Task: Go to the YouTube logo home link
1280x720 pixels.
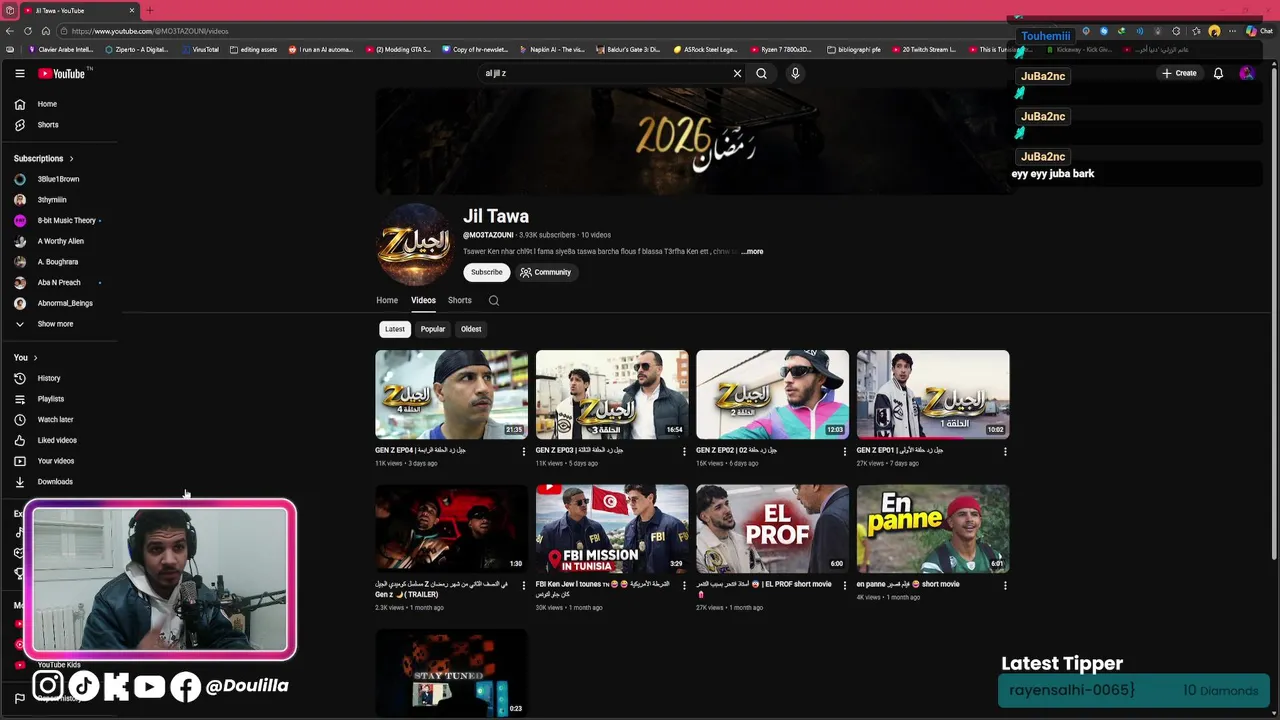Action: (64, 73)
